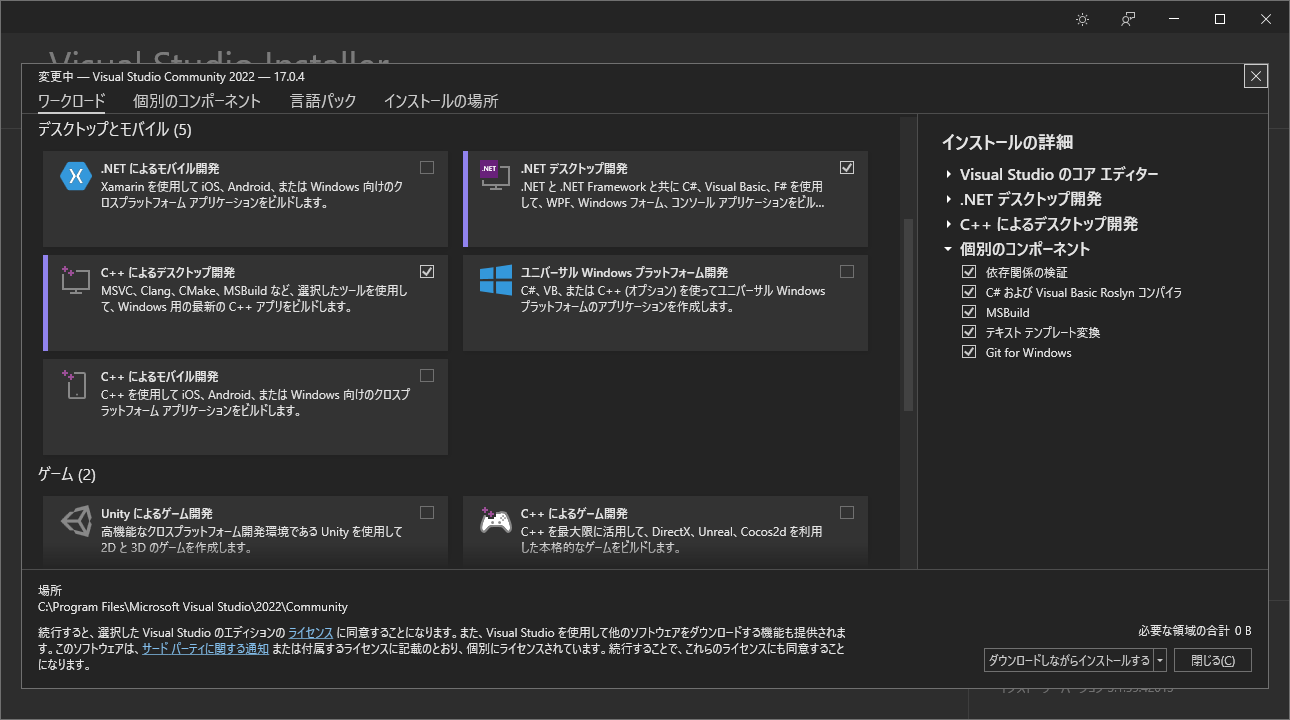The width and height of the screenshot is (1290, 720).
Task: Check the C++ によるゲーム開発 workload
Action: [847, 513]
